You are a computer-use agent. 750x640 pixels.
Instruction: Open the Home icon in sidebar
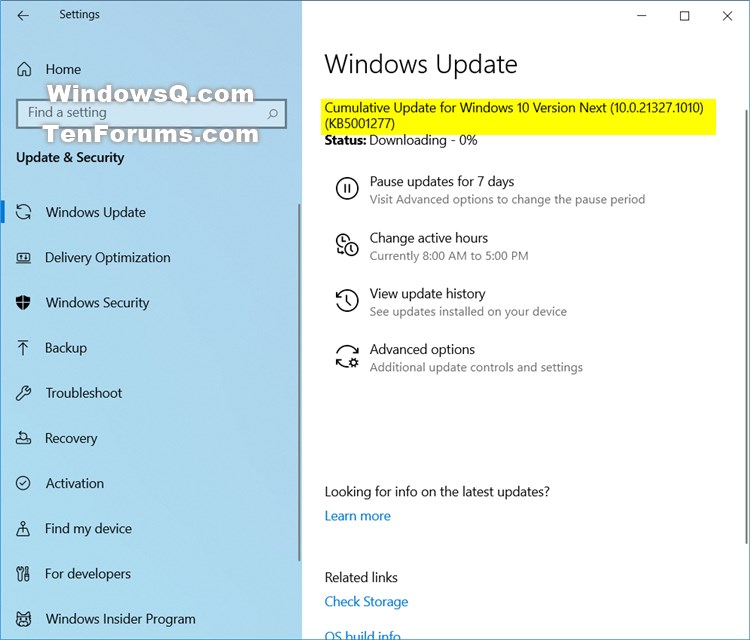tap(24, 69)
